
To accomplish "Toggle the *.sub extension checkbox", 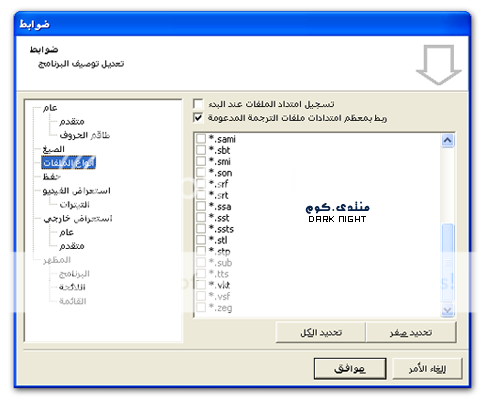I will click(x=201, y=263).
